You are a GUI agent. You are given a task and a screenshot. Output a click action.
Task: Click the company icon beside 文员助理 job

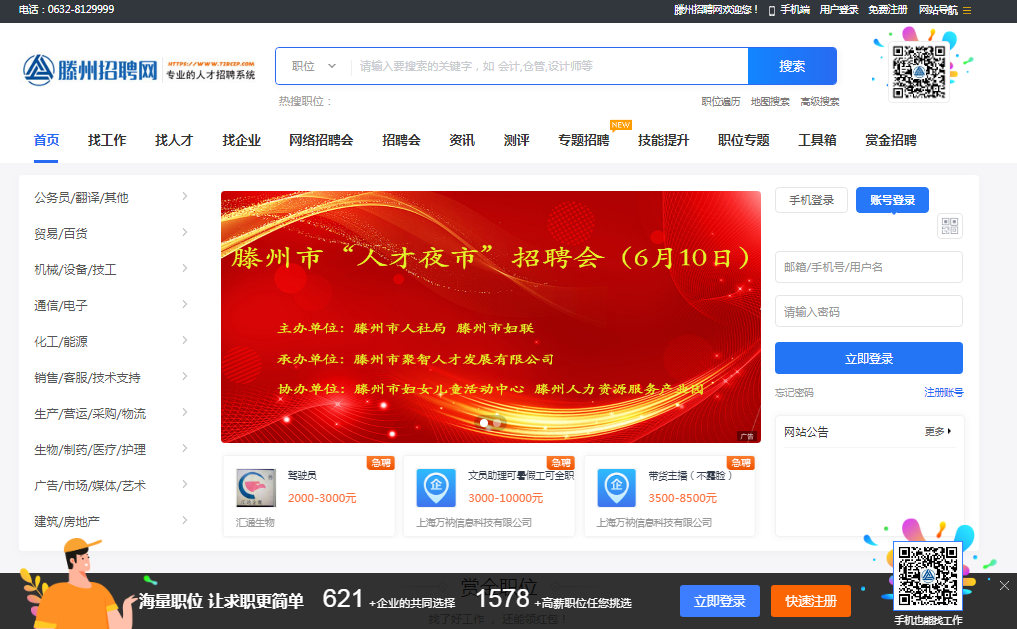(436, 488)
